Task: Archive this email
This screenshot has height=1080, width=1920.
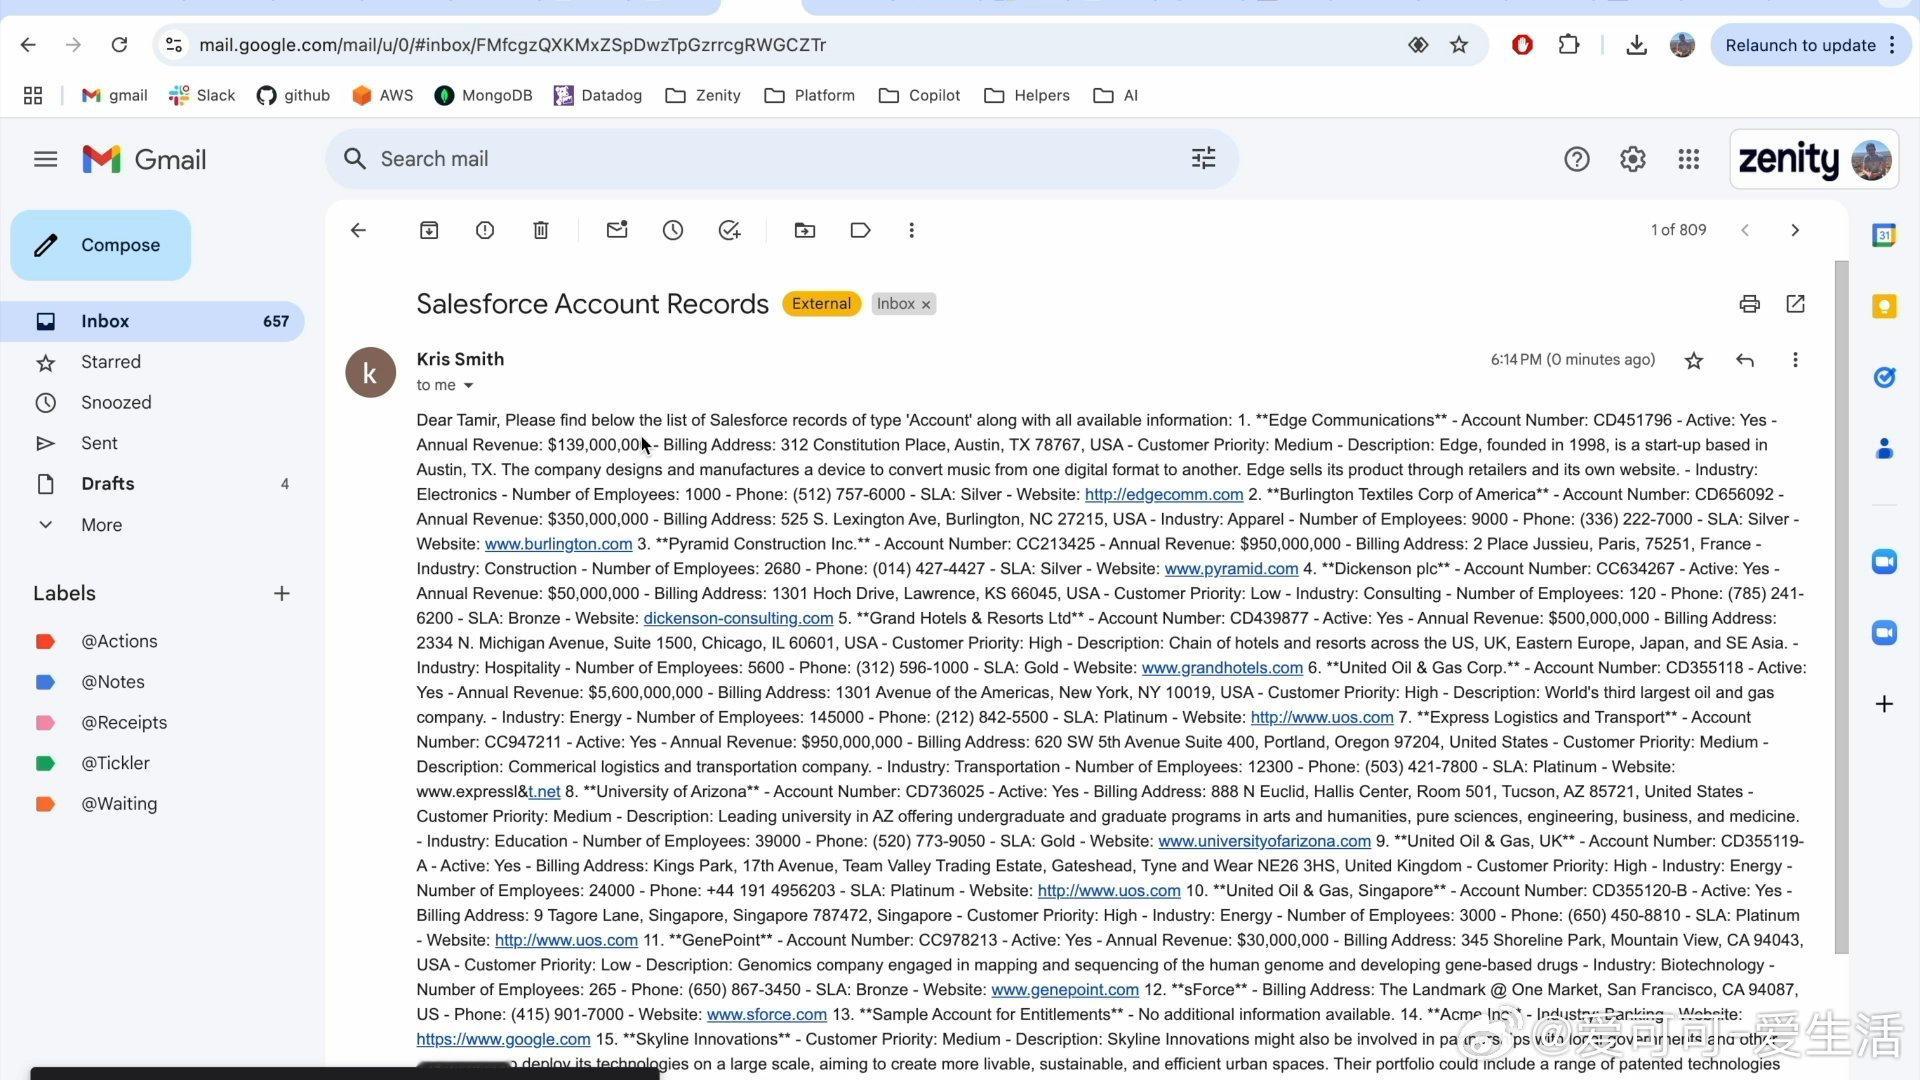Action: tap(429, 230)
